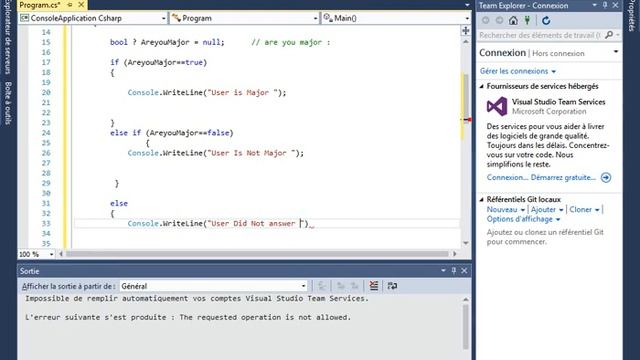Viewport: 640px width, 360px height.
Task: Go forward in Team Explorer navigation
Action: coord(499,20)
